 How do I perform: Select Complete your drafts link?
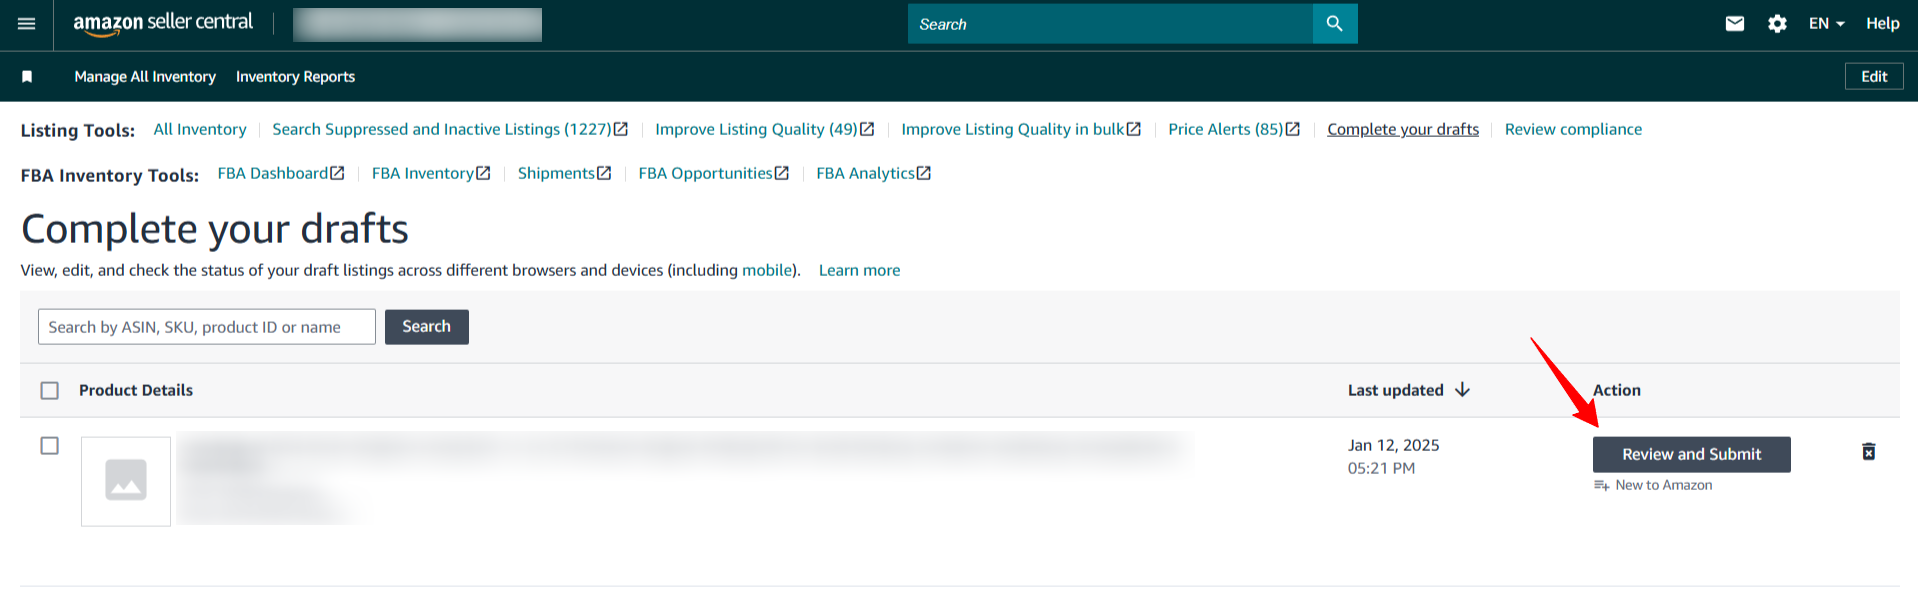[x=1403, y=129]
